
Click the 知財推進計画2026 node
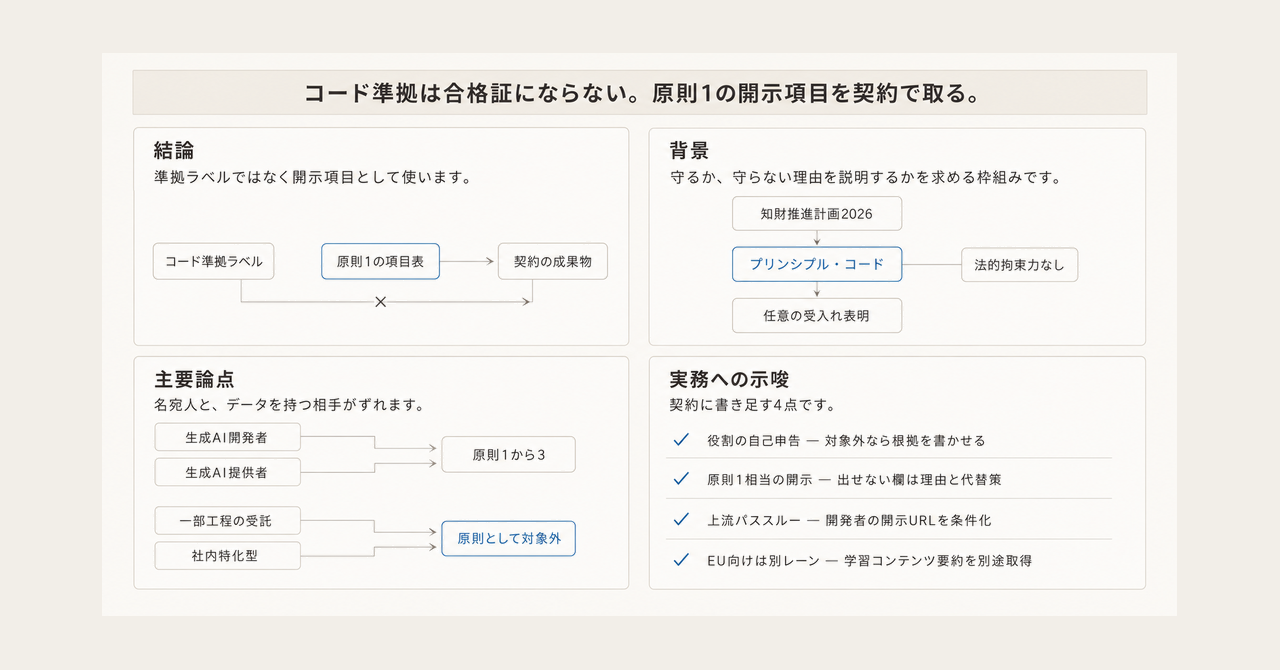[817, 213]
